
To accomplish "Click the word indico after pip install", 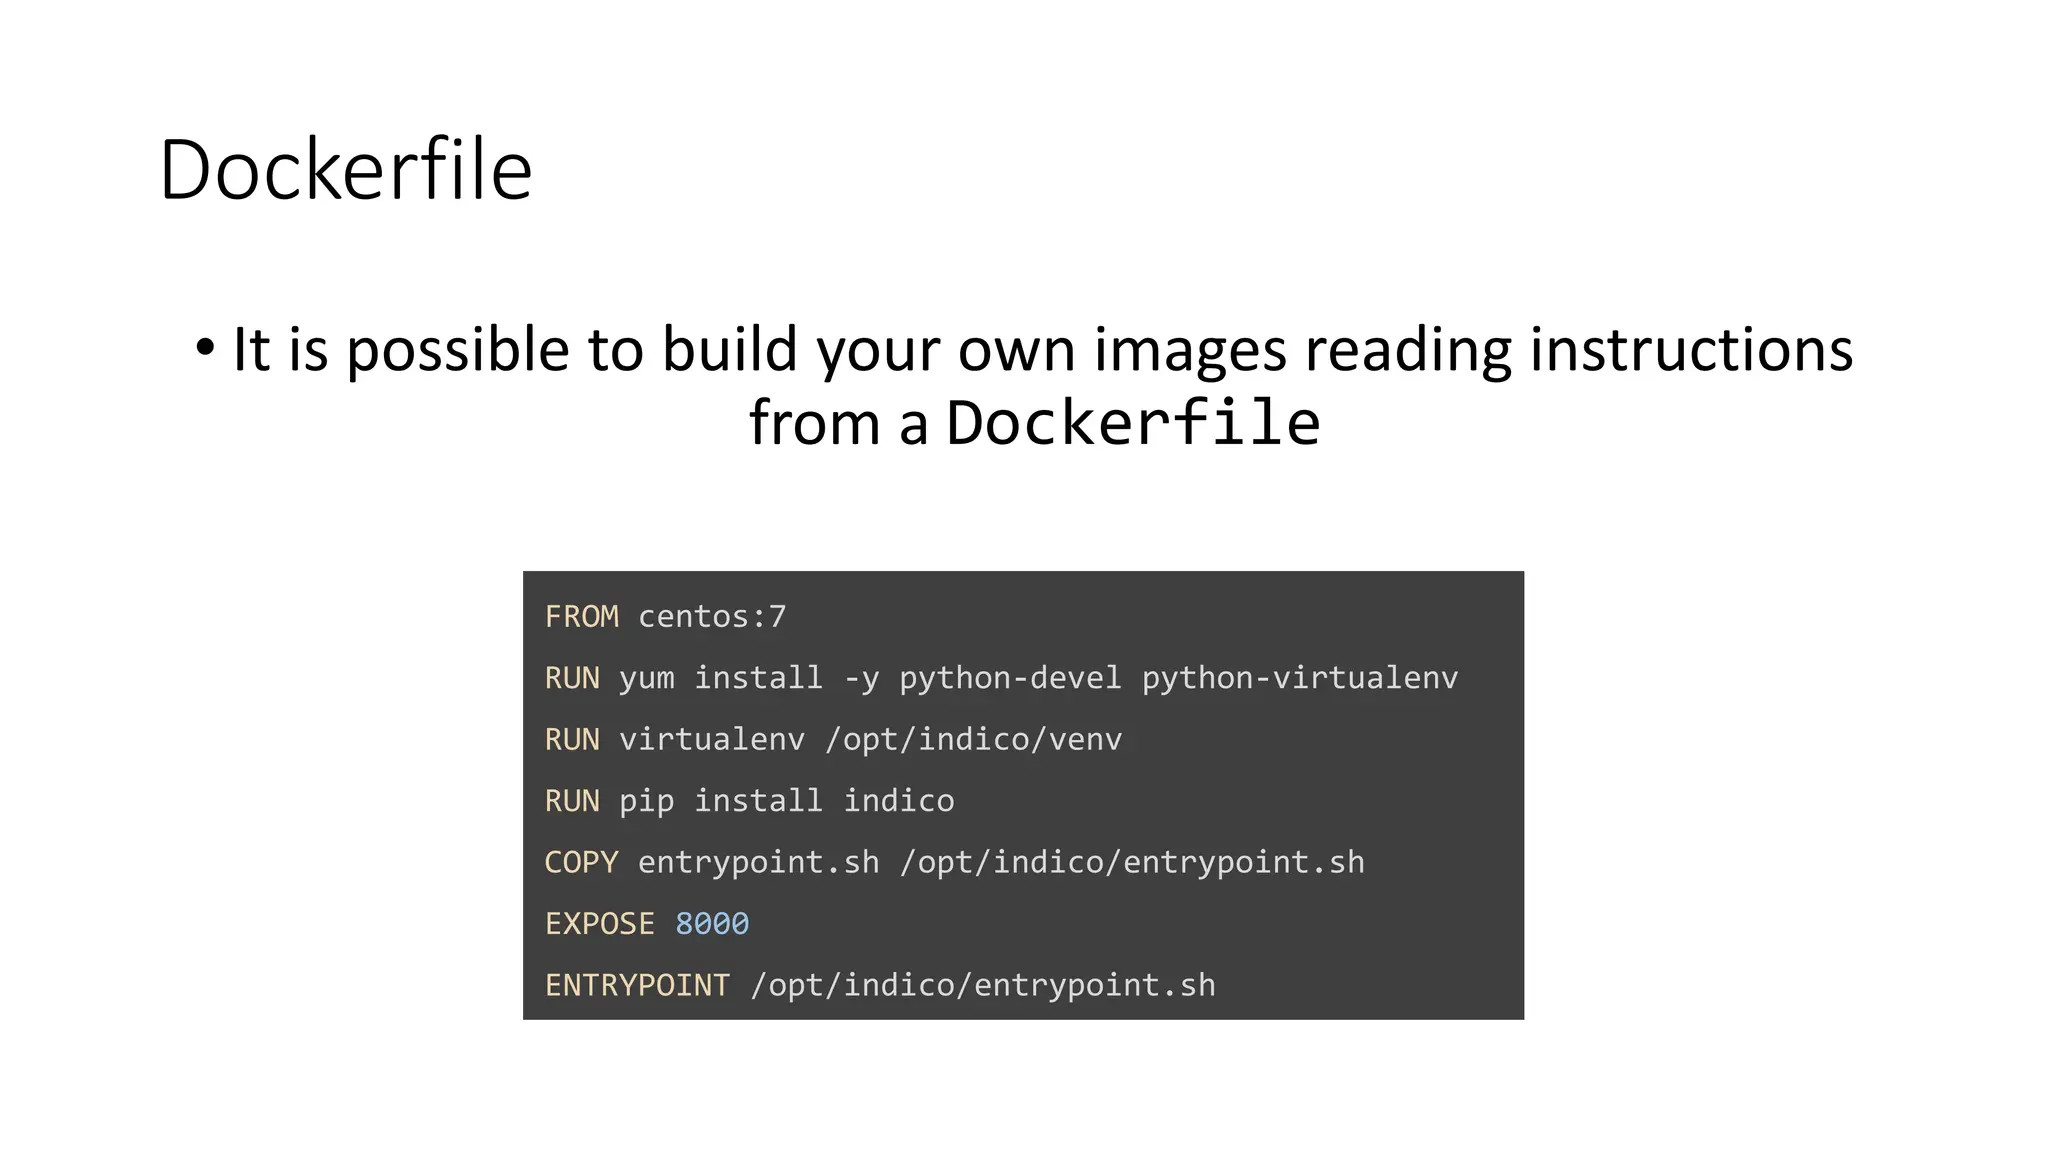I will (898, 801).
